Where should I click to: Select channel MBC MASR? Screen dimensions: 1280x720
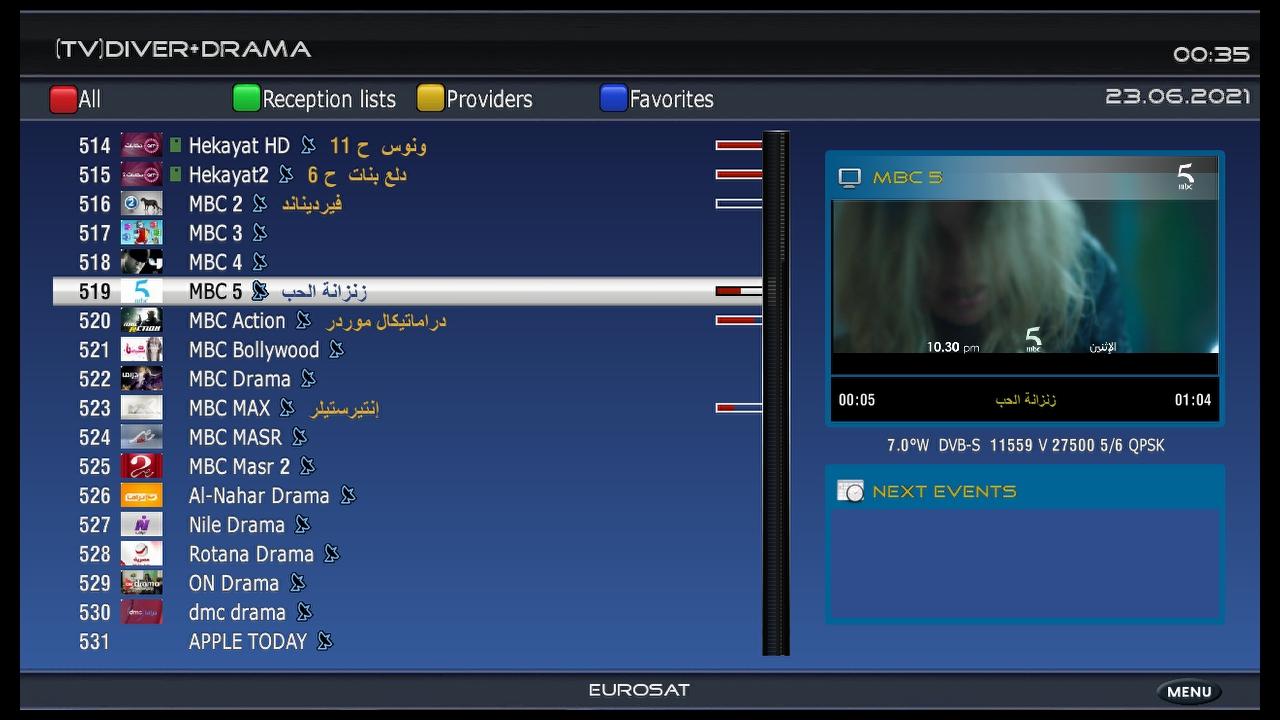pos(408,437)
